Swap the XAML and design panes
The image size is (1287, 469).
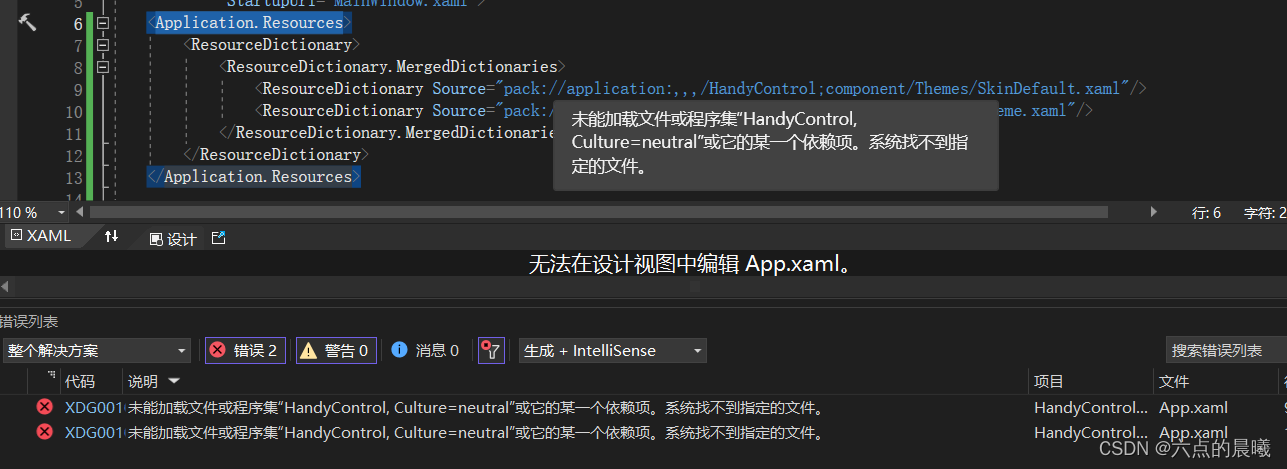[x=112, y=237]
